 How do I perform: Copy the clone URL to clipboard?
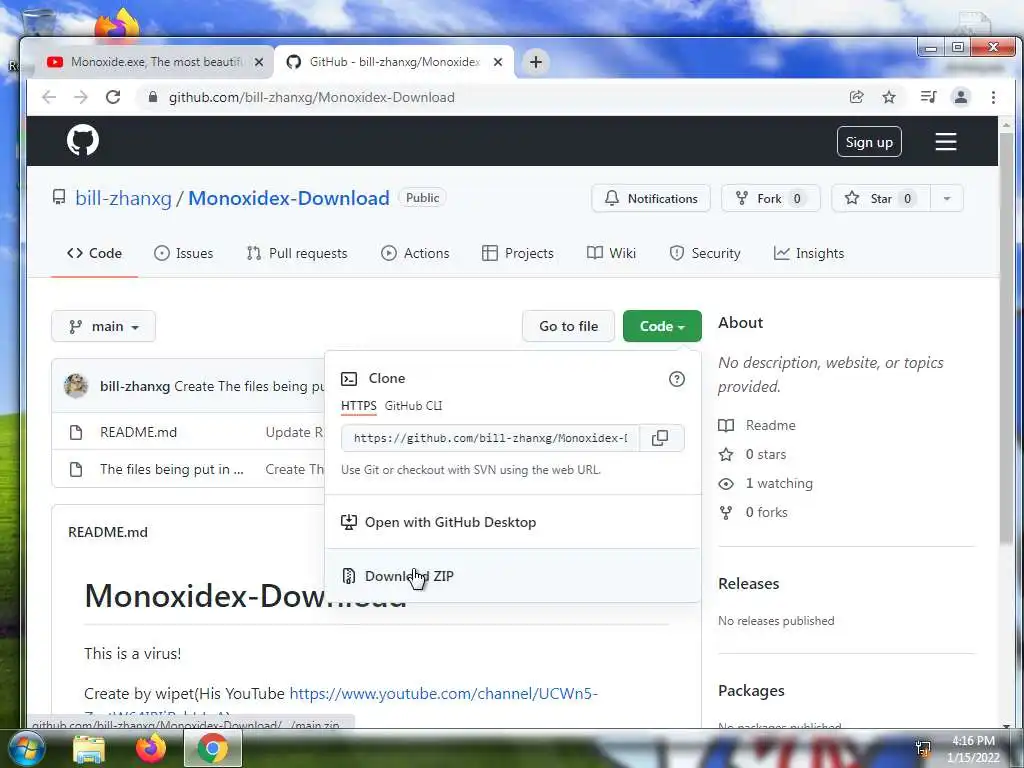(x=660, y=438)
